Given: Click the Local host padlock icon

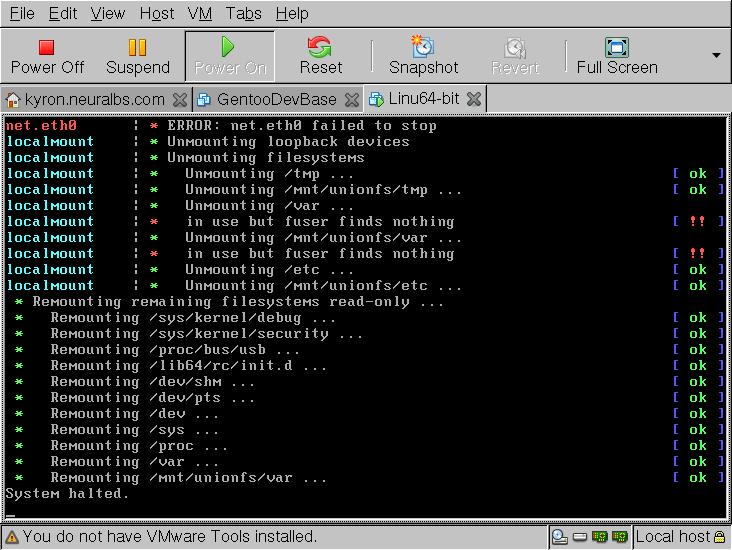Looking at the screenshot, I should (721, 537).
